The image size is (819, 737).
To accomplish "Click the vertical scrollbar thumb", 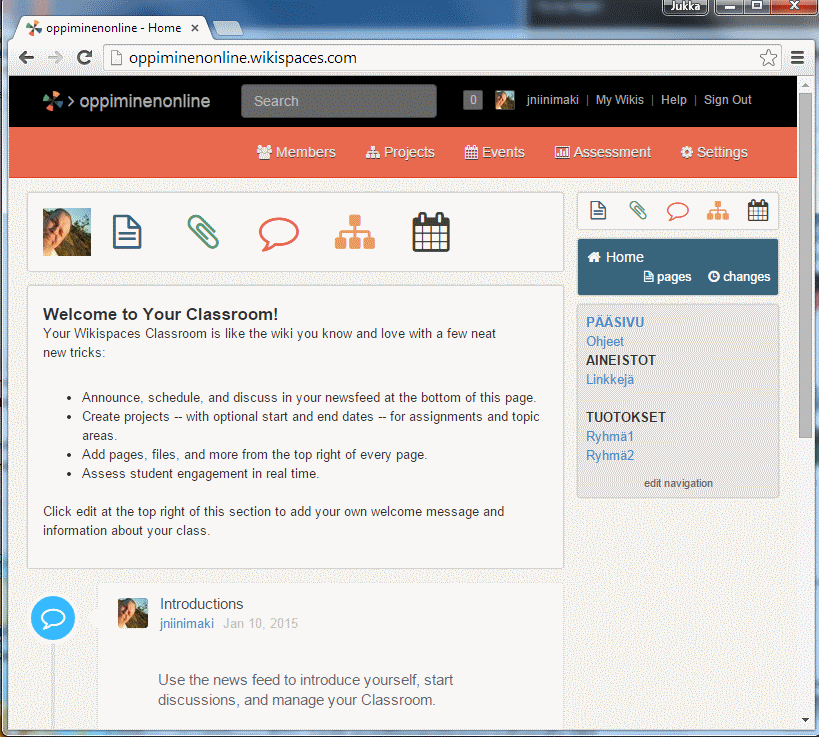I will tap(805, 265).
